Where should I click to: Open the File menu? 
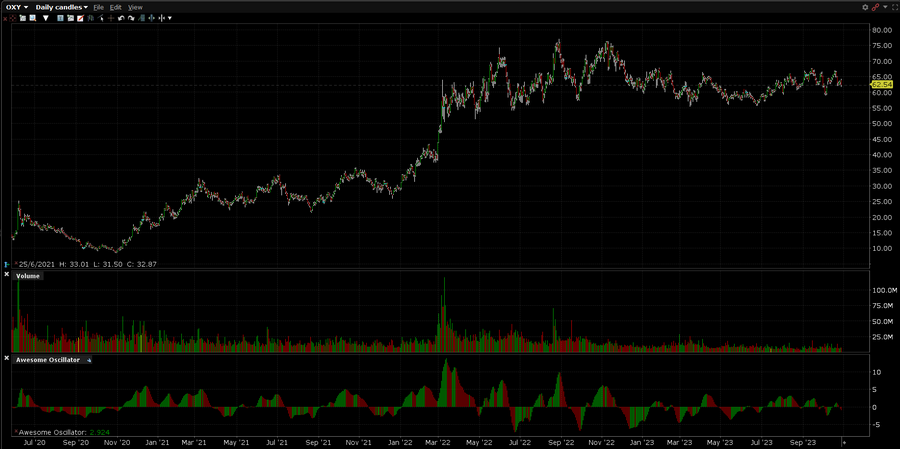tap(99, 7)
